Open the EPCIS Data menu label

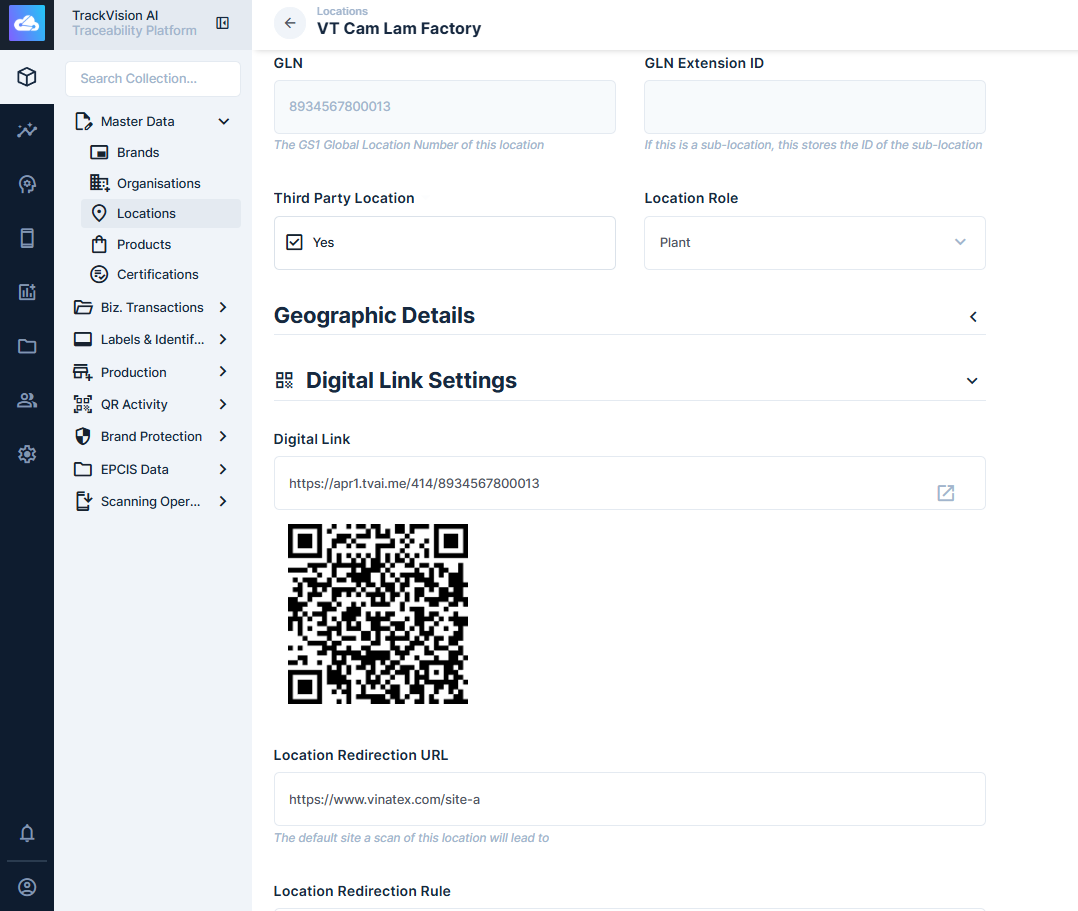click(x=135, y=469)
